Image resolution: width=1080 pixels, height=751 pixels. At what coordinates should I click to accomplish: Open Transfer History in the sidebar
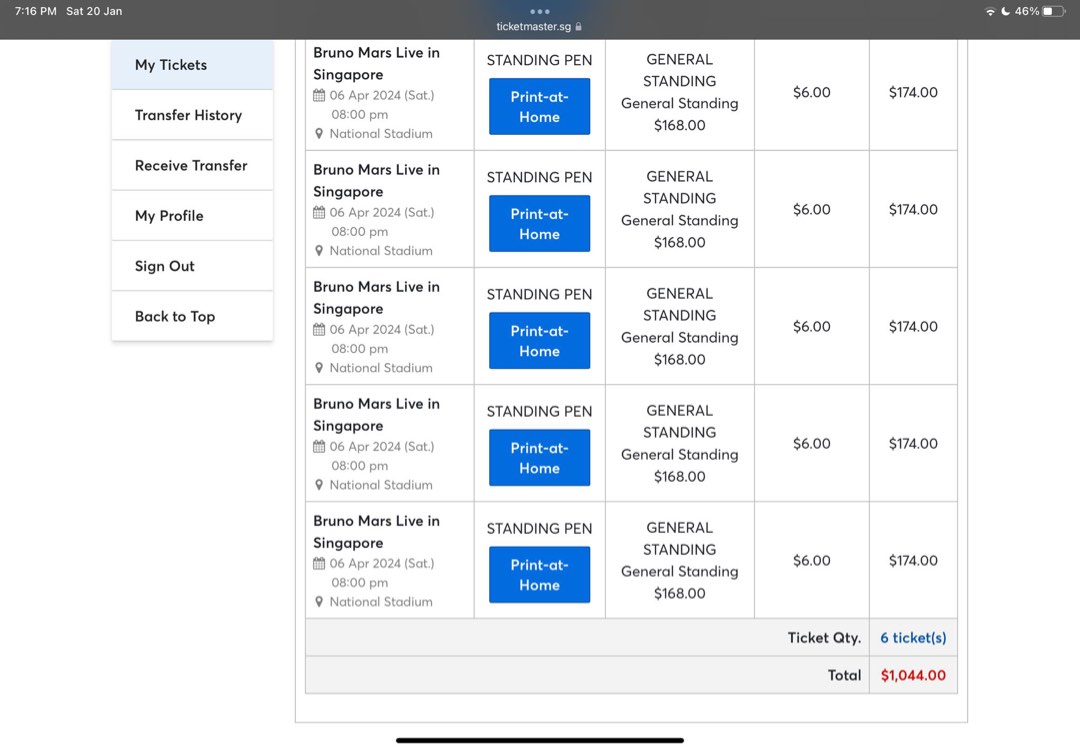(188, 115)
